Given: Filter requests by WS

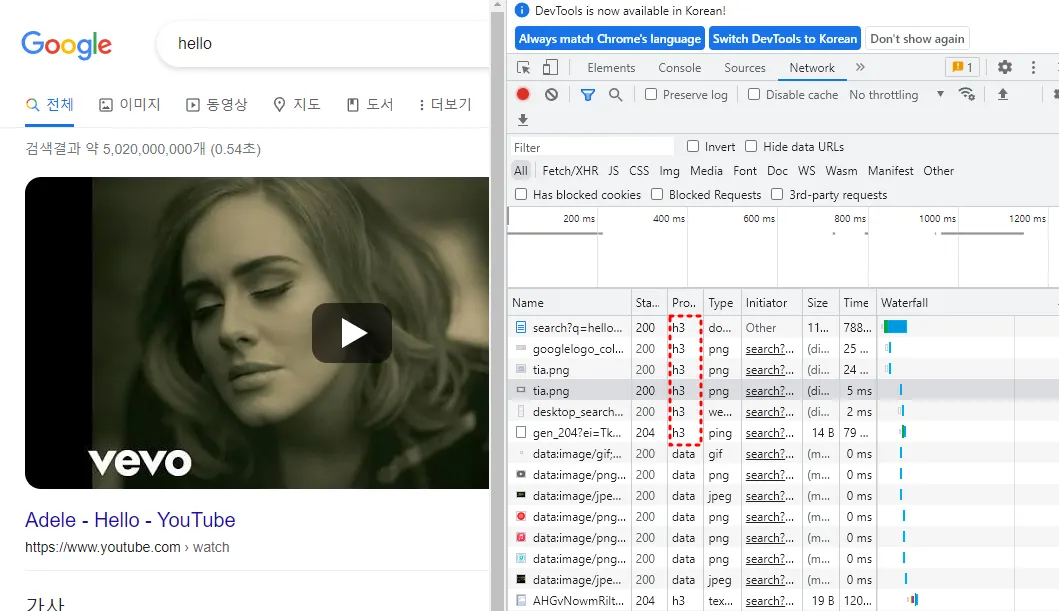Looking at the screenshot, I should [x=806, y=171].
